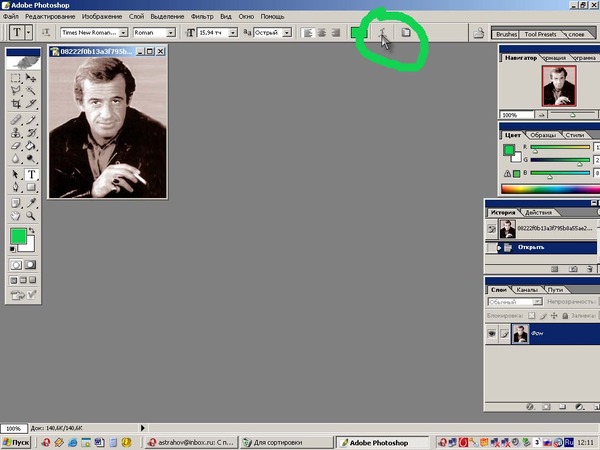
Task: Select the Hand tool
Action: pyautogui.click(x=15, y=216)
